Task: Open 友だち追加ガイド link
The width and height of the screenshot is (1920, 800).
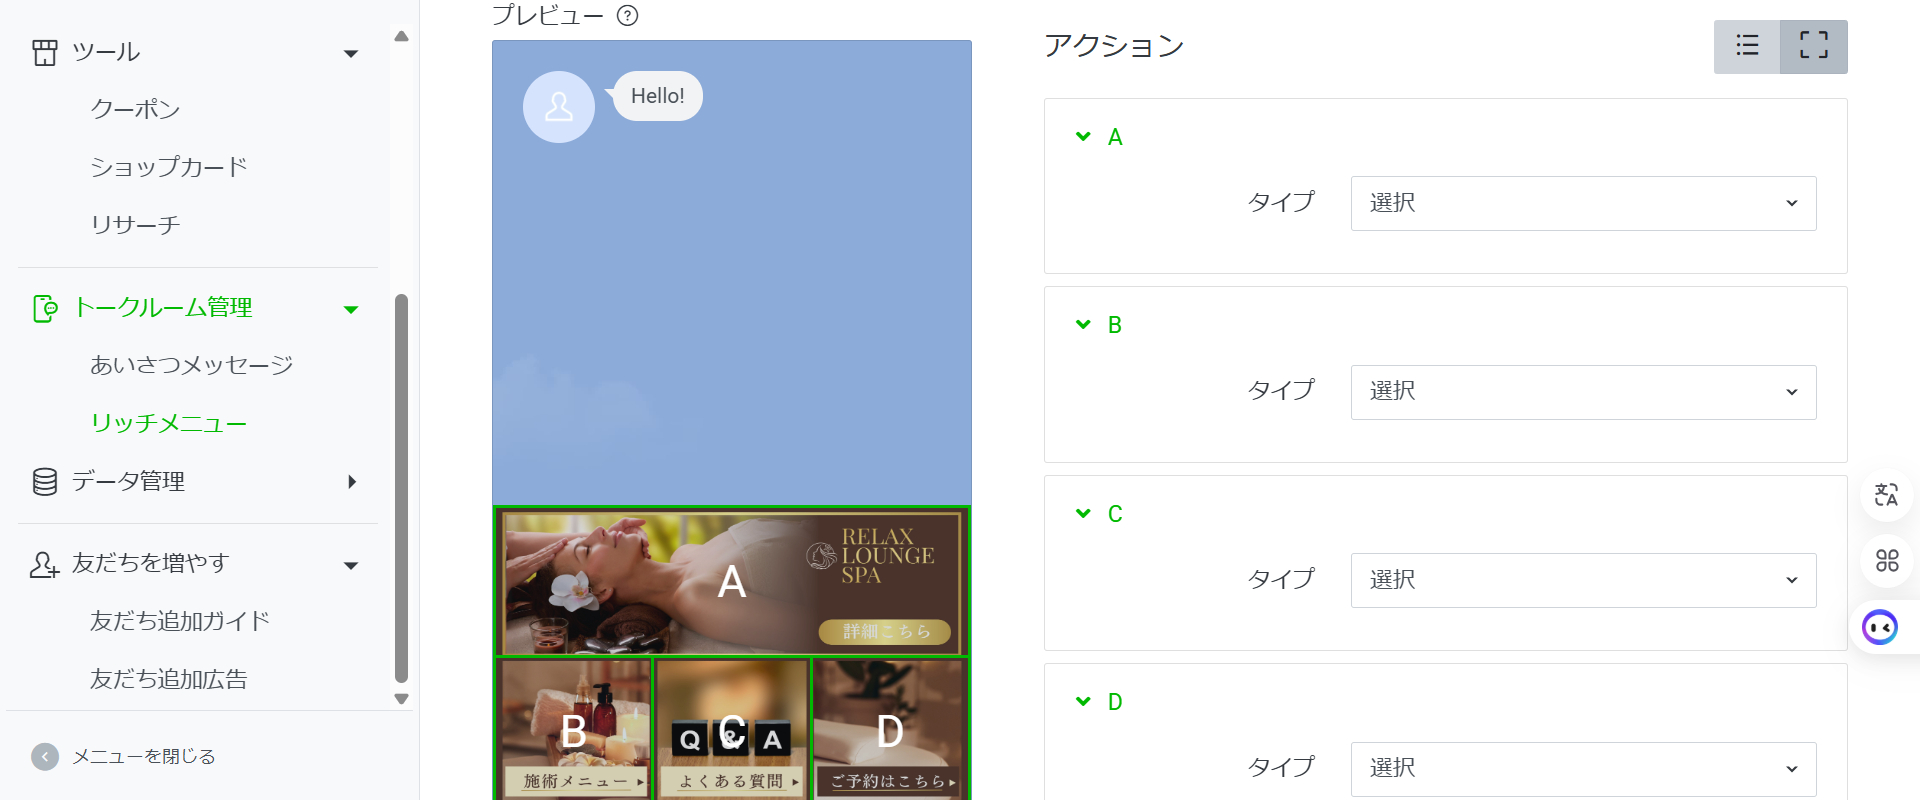Action: tap(180, 621)
